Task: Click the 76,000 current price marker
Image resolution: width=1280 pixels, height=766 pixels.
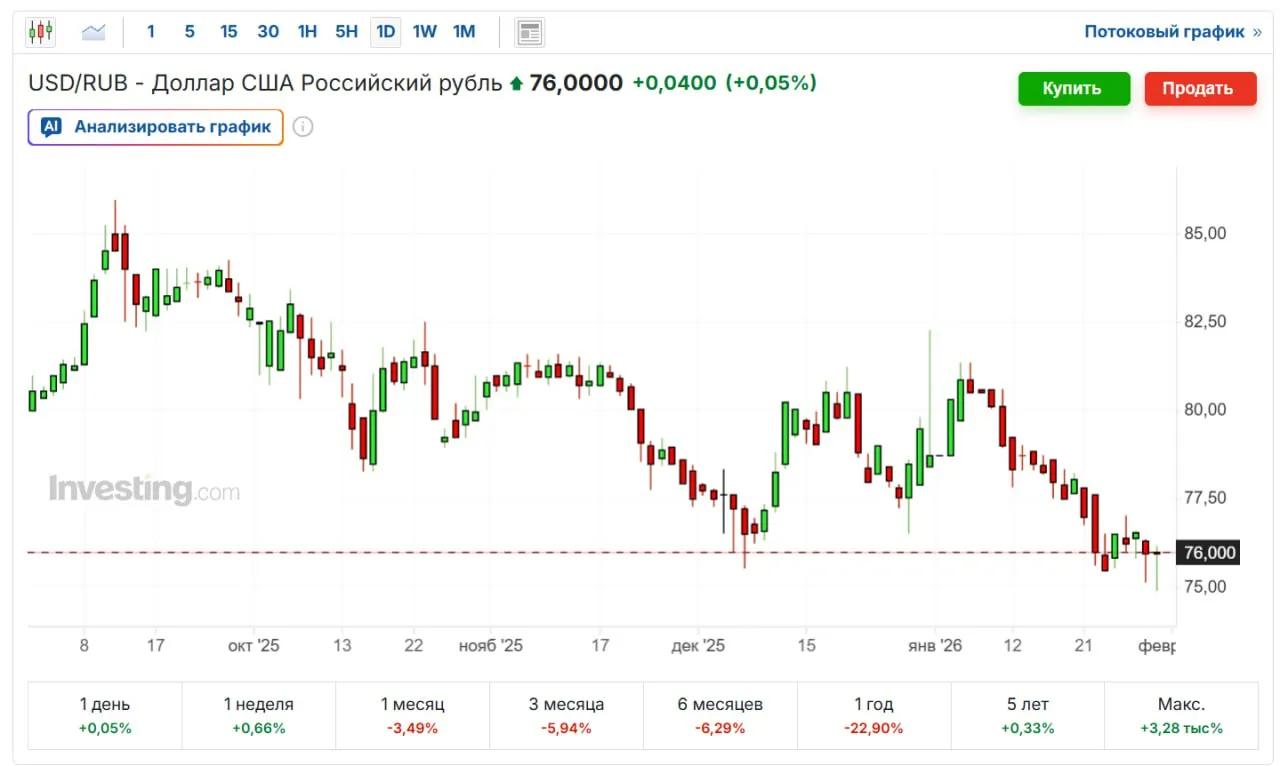Action: point(1209,553)
